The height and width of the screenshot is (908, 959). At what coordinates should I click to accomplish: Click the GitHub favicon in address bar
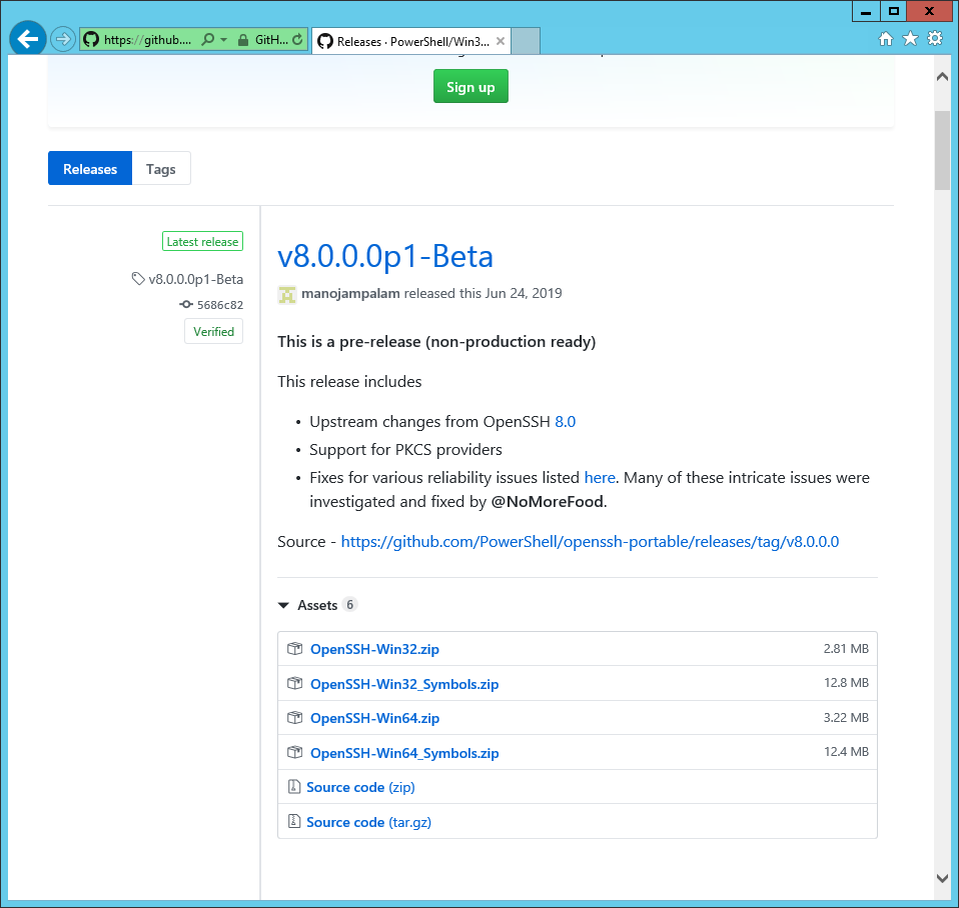tap(91, 40)
